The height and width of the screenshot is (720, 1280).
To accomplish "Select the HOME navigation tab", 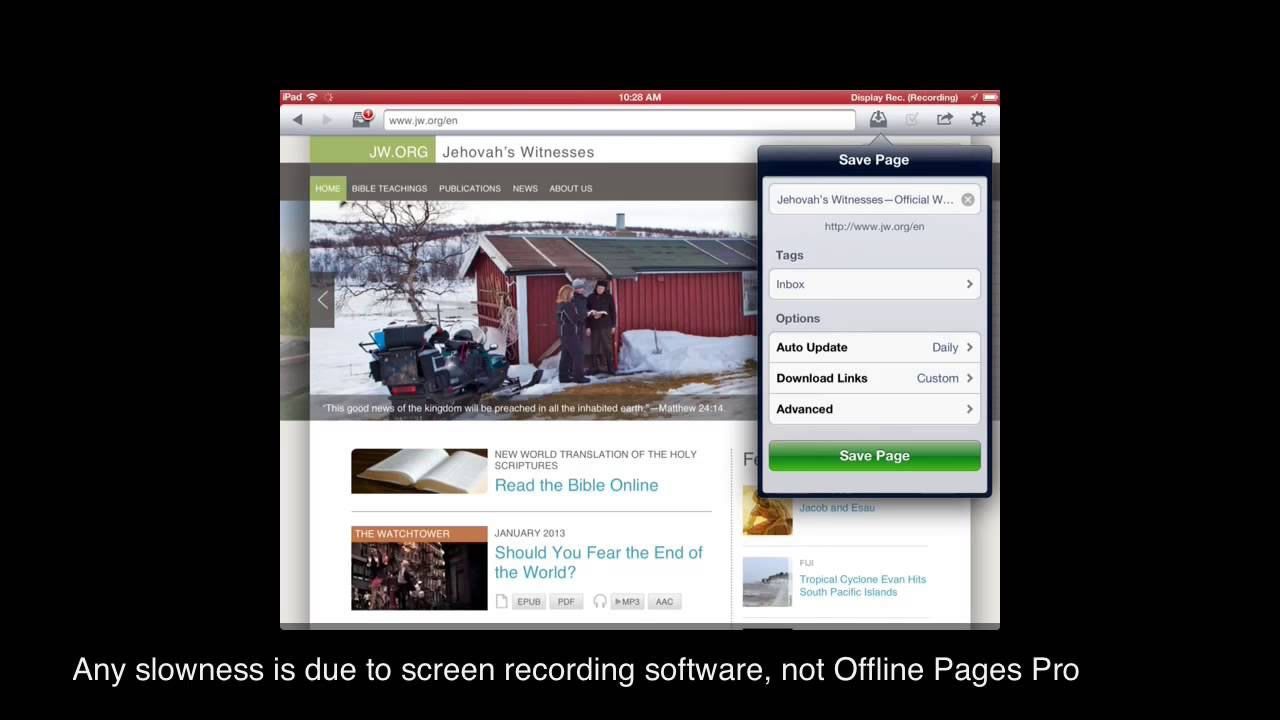I will [328, 188].
